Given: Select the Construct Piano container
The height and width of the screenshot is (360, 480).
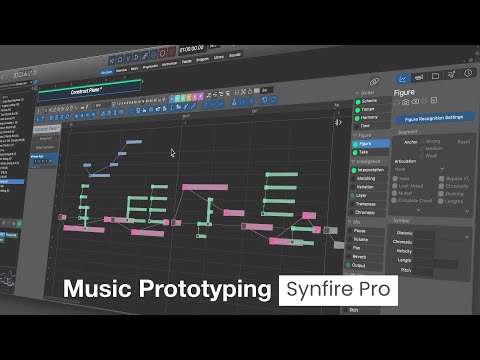Looking at the screenshot, I should point(89,91).
